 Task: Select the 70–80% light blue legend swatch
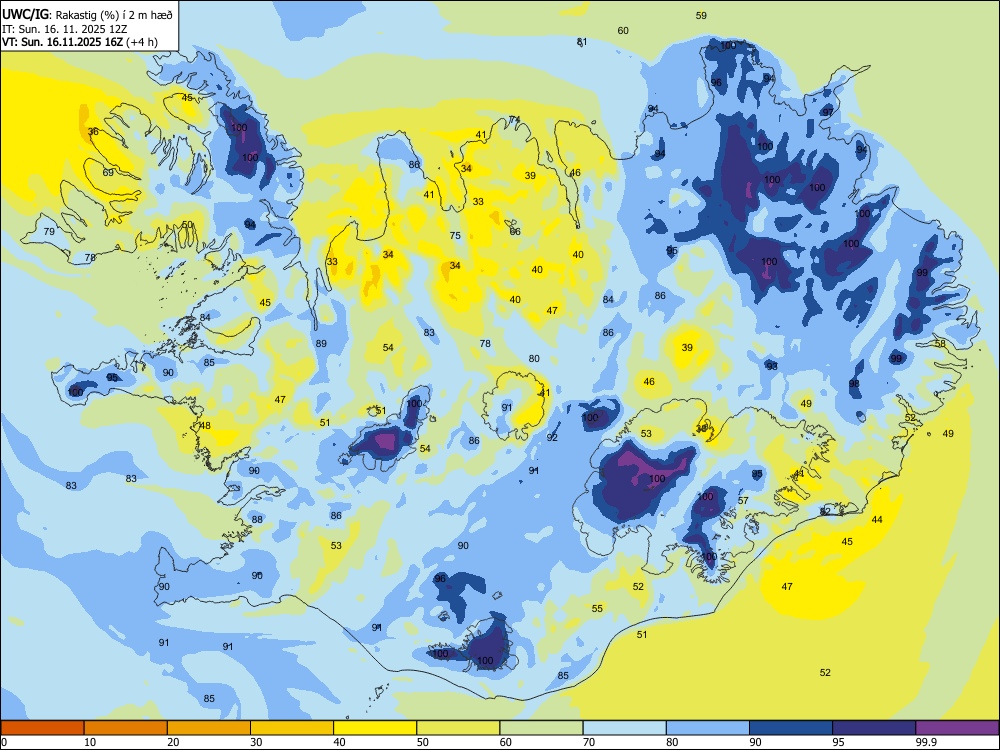click(624, 728)
